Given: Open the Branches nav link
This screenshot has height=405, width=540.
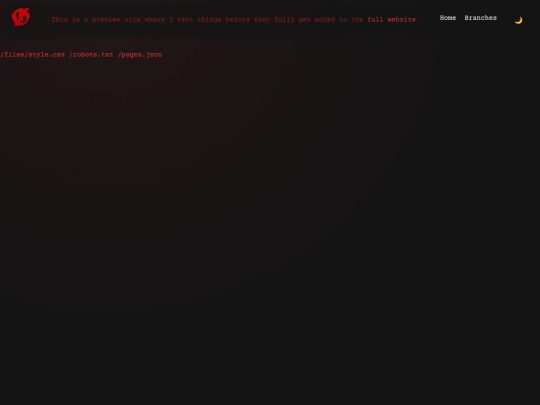Looking at the screenshot, I should [x=480, y=18].
